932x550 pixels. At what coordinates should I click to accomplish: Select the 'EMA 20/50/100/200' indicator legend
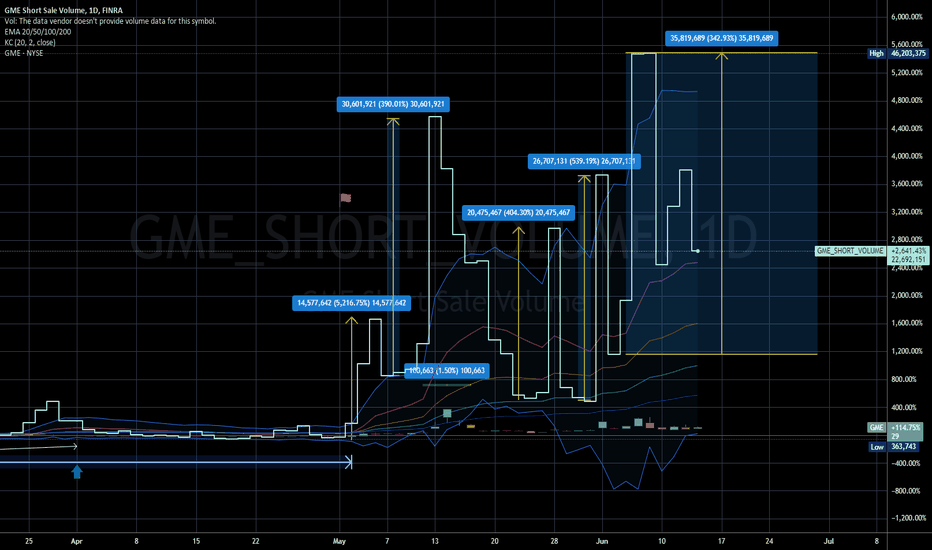point(37,32)
